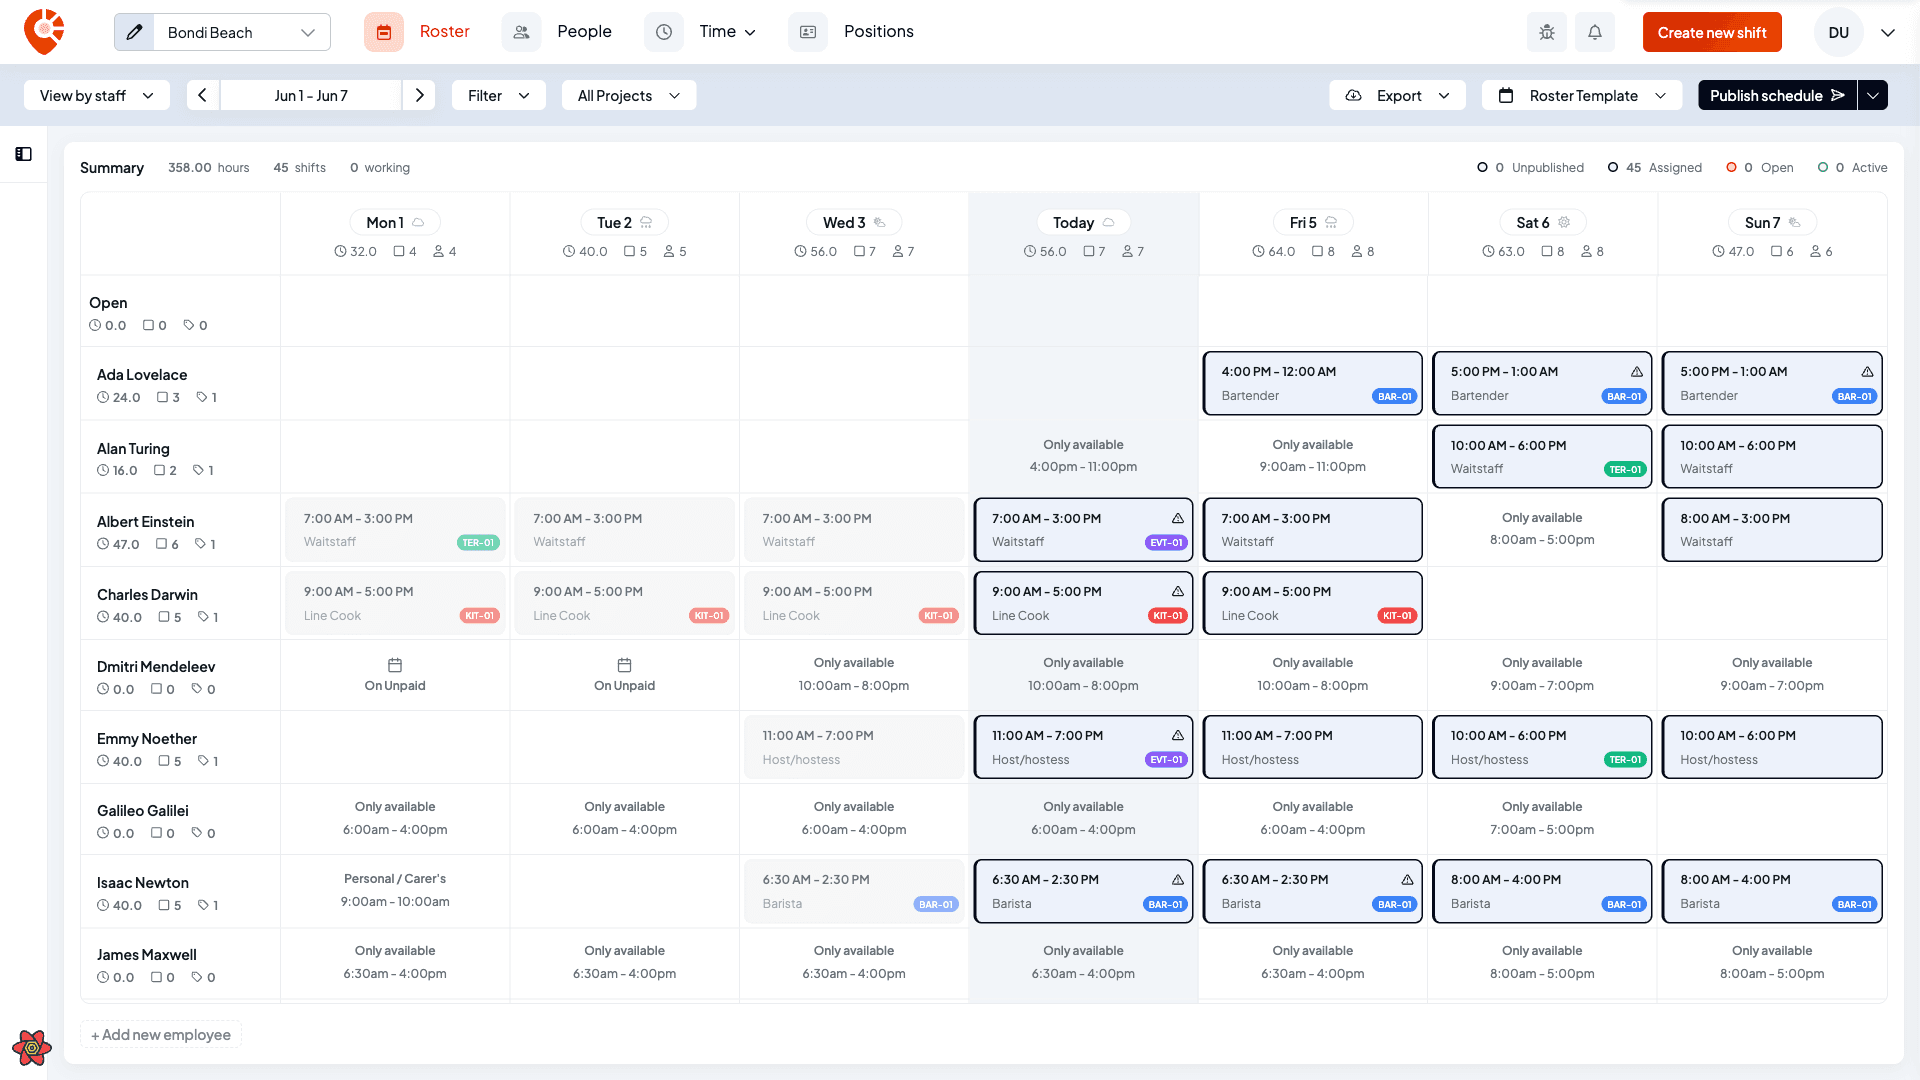Open Alan Turing's Sat Waitstaff shift
Viewport: 1920px width, 1080px height.
tap(1542, 456)
